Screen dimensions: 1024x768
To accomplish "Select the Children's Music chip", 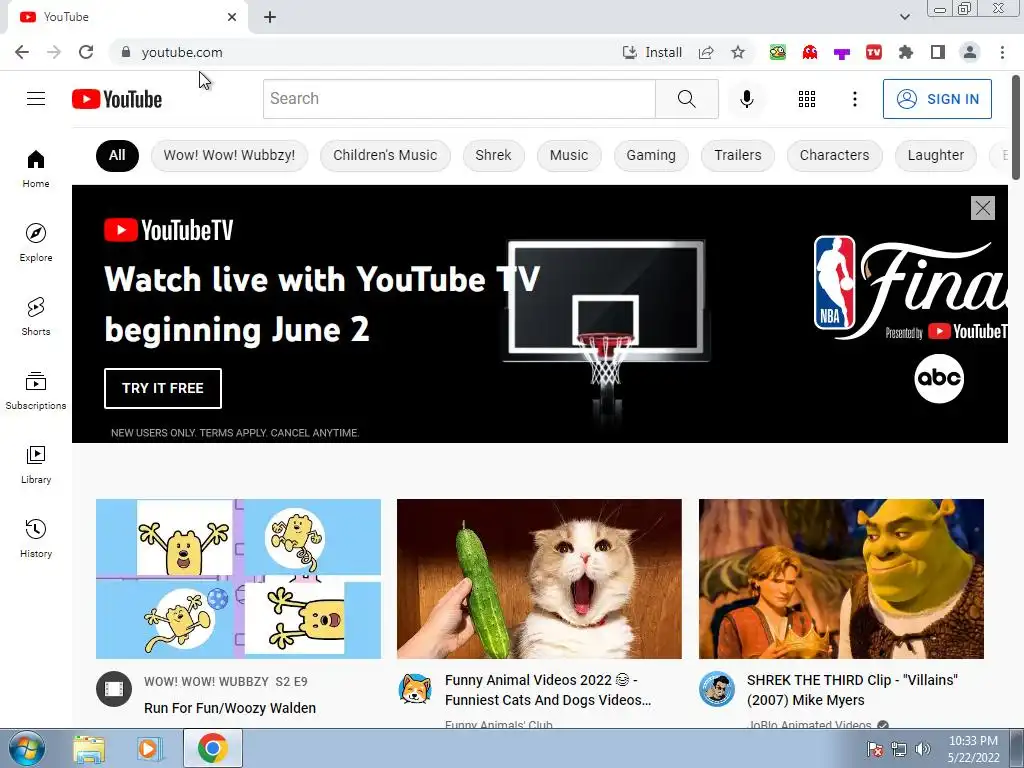I will point(385,155).
